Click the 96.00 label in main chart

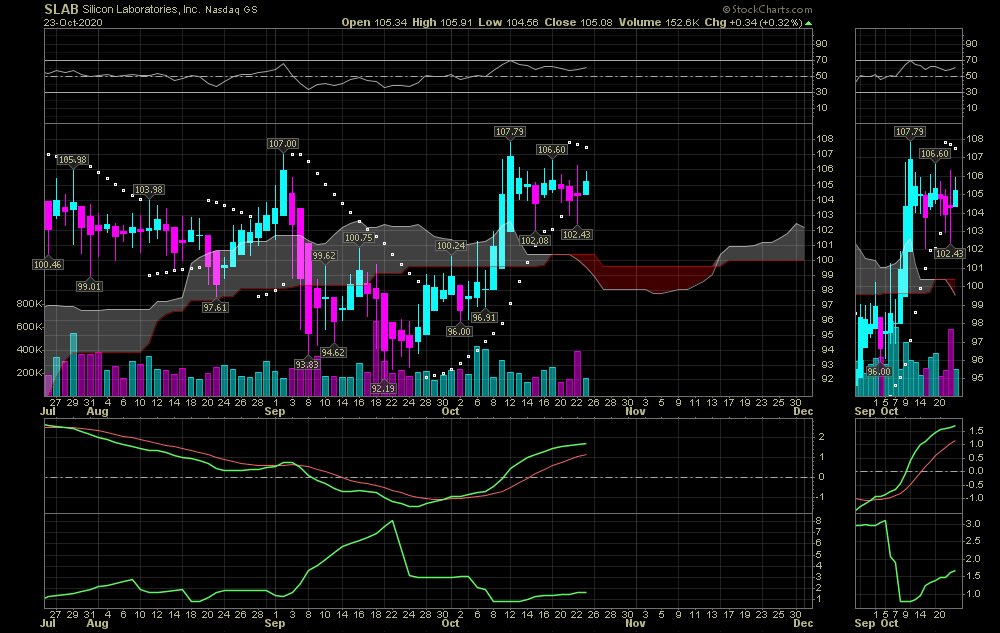(459, 331)
